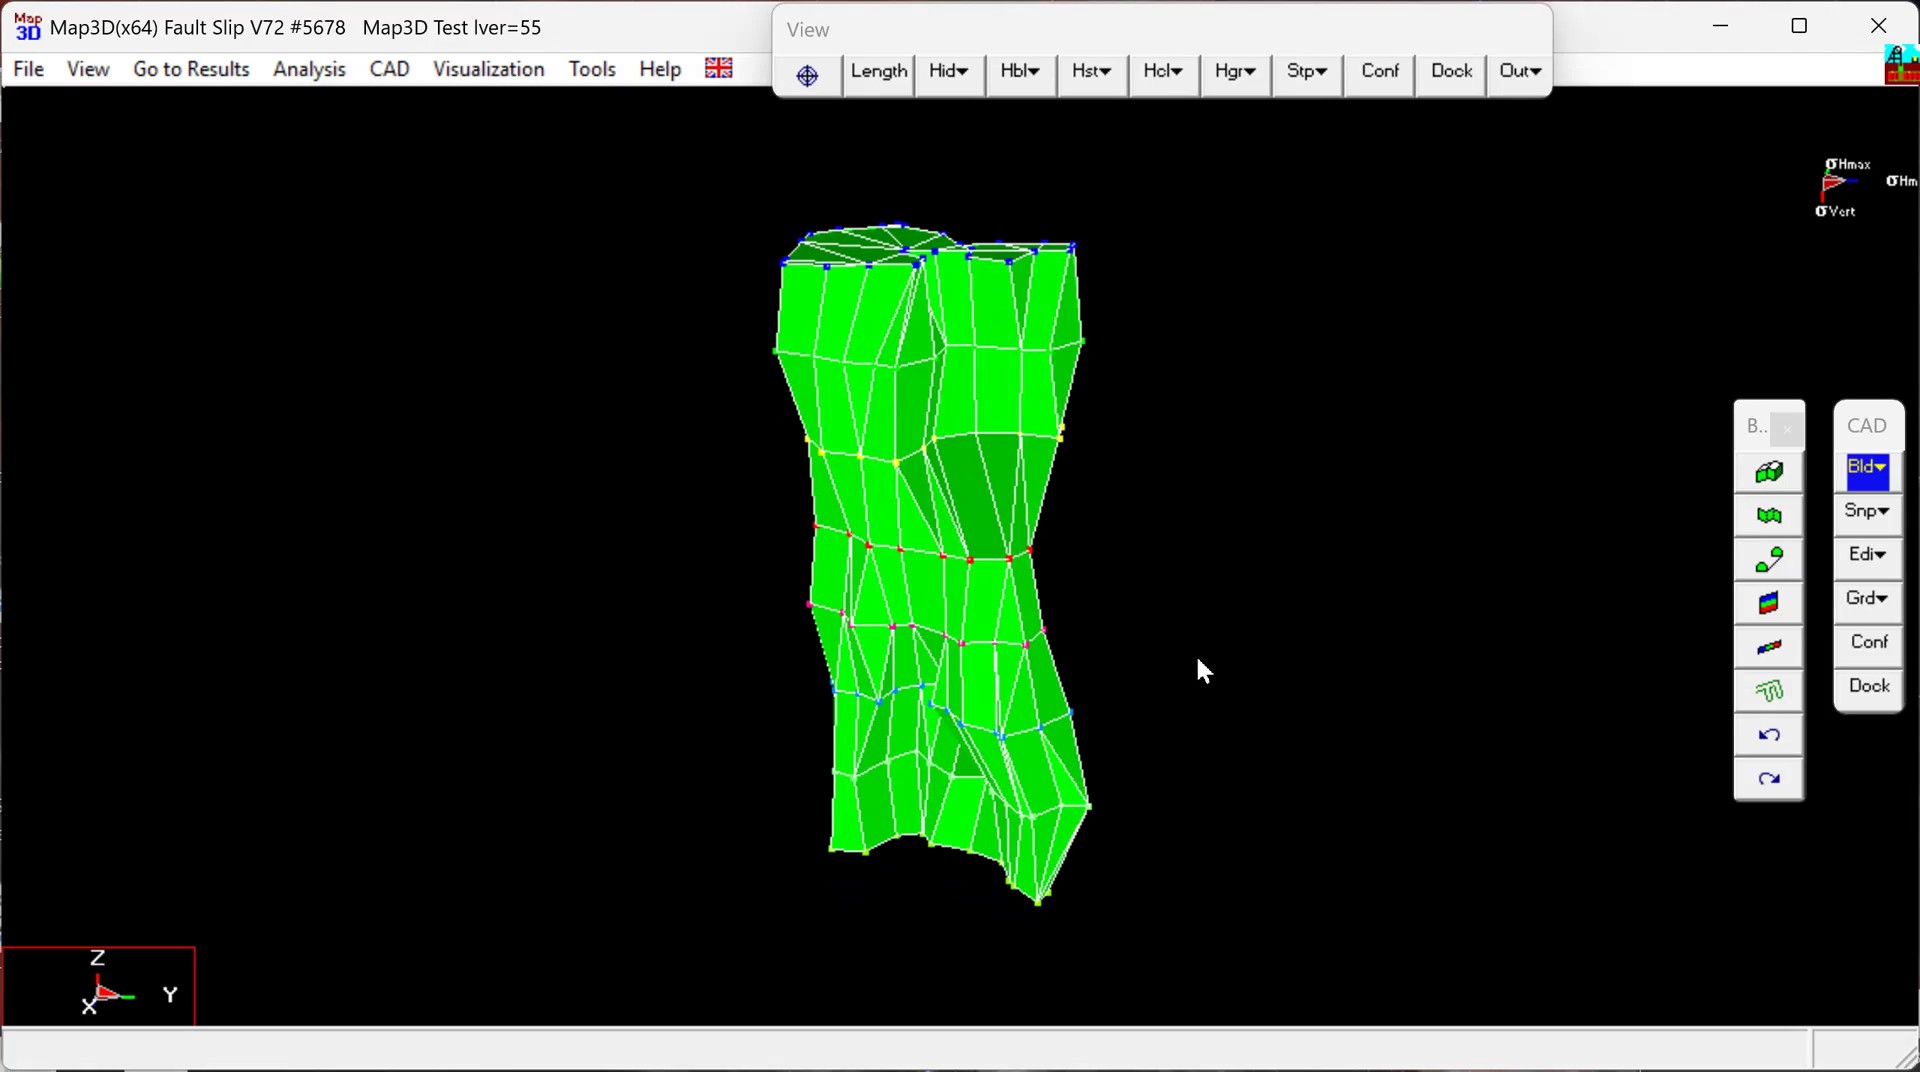The width and height of the screenshot is (1920, 1072).
Task: Click the XYZ axis orientation indicator
Action: [99, 987]
